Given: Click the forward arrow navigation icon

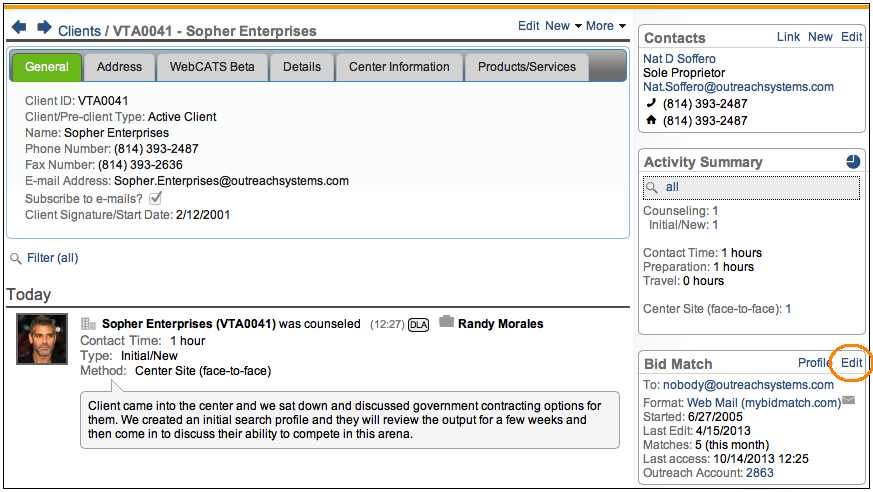Looking at the screenshot, I should pyautogui.click(x=44, y=27).
